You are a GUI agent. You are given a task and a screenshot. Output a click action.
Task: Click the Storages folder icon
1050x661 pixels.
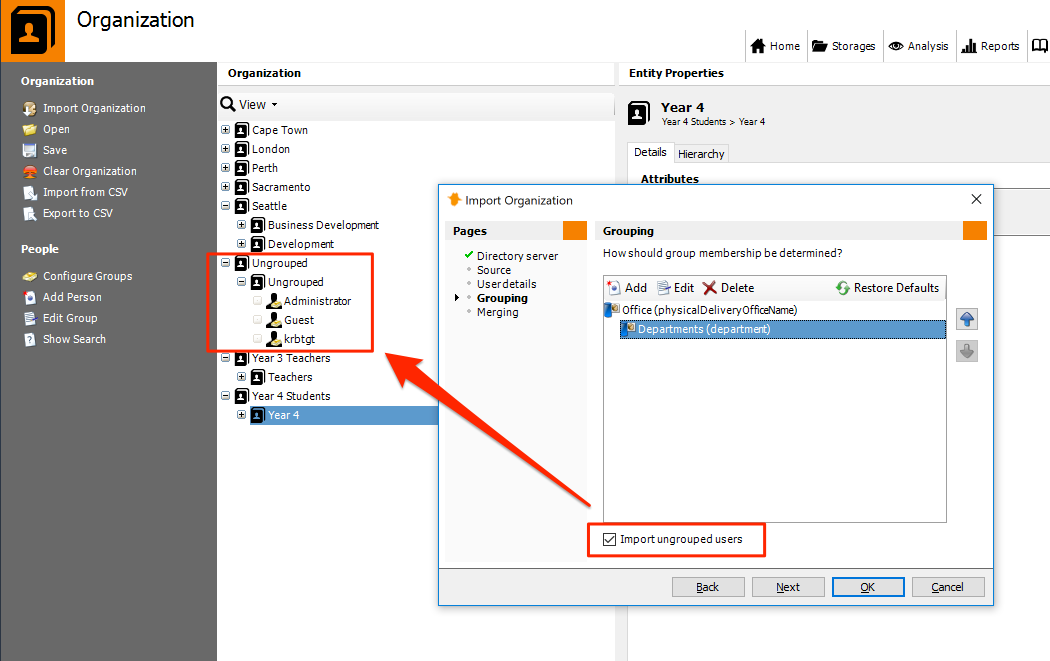[820, 46]
